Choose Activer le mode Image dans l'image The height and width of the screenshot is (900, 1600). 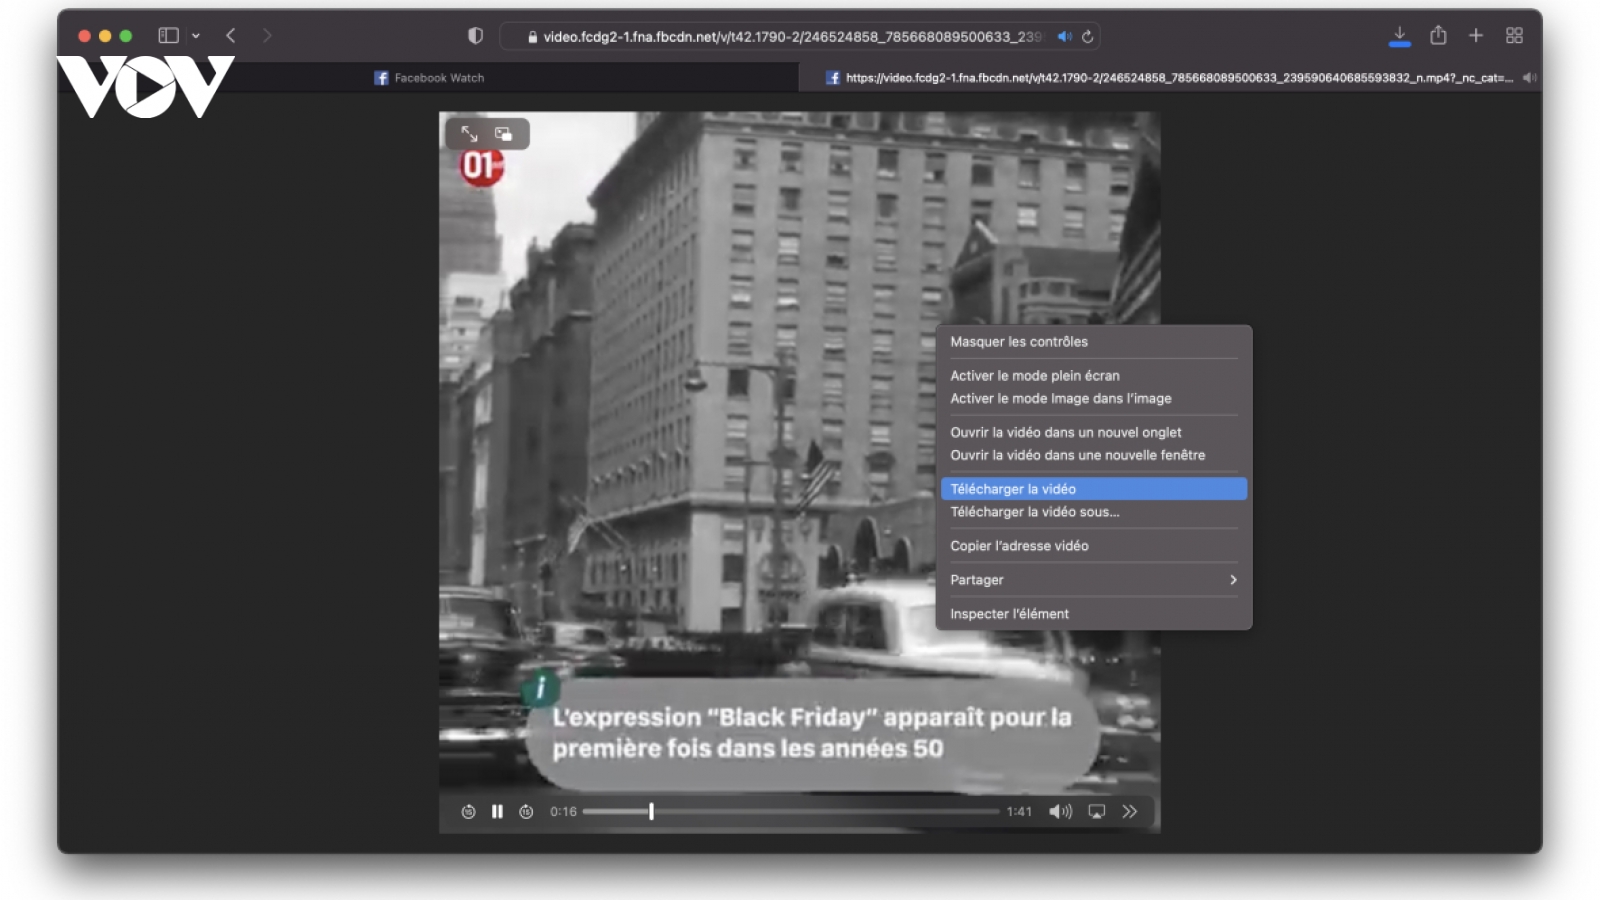[x=1094, y=398]
